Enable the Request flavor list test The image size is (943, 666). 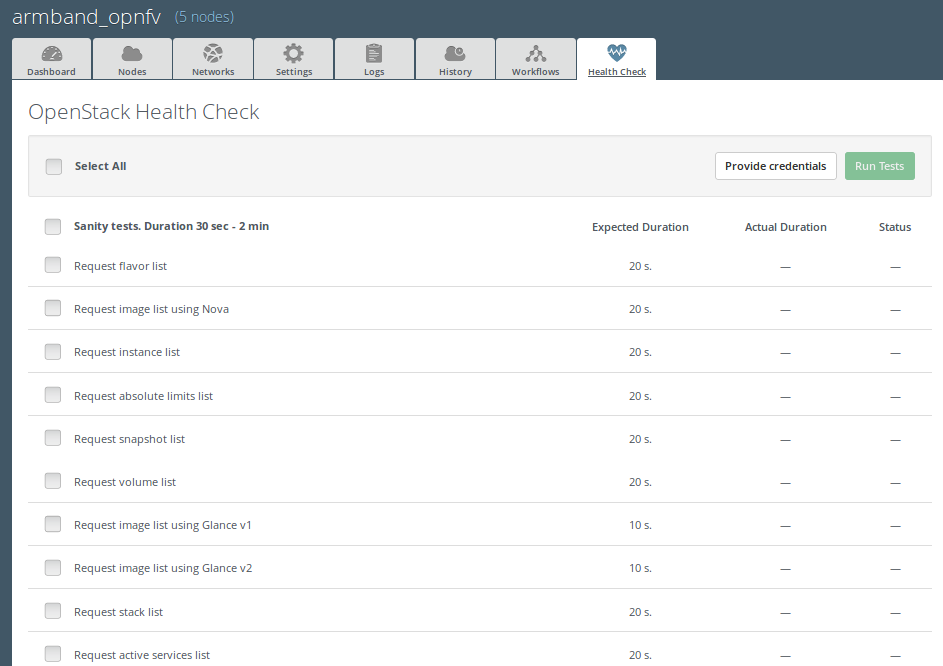[53, 265]
